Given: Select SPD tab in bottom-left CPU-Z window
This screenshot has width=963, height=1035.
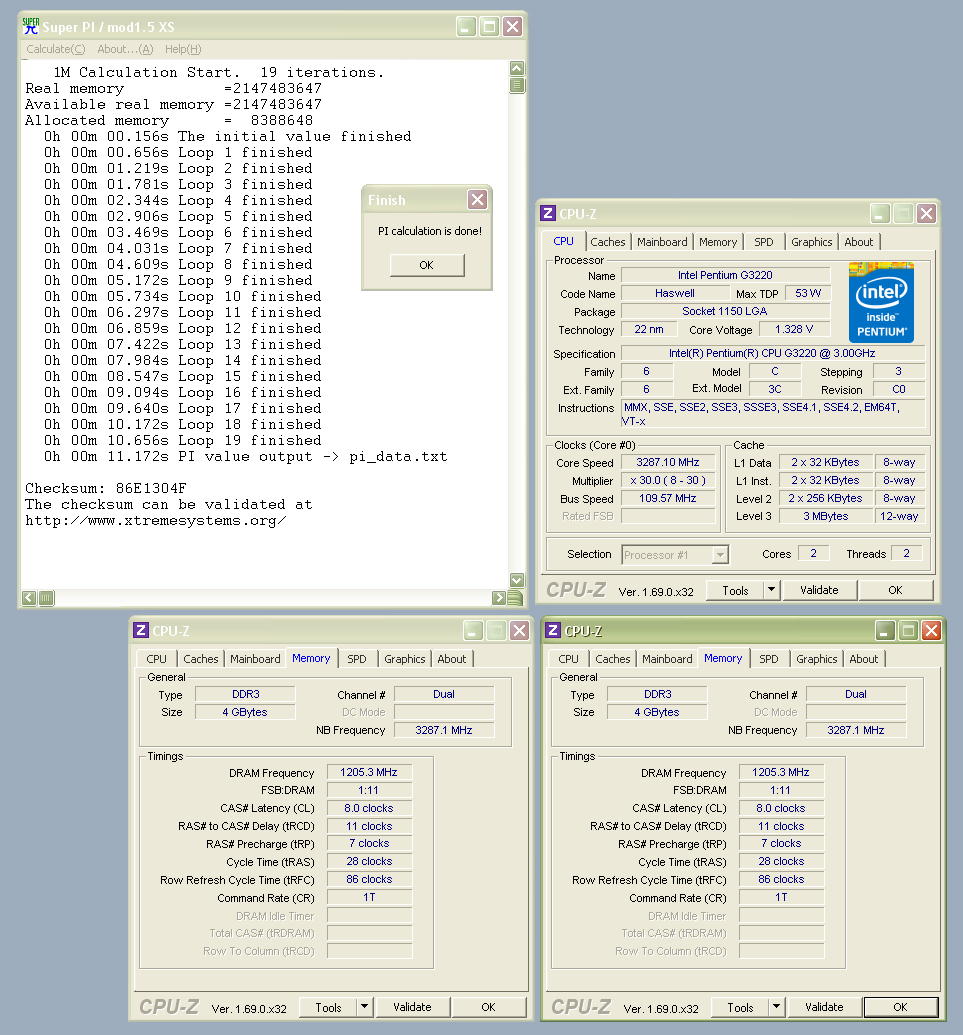Looking at the screenshot, I should tap(356, 659).
